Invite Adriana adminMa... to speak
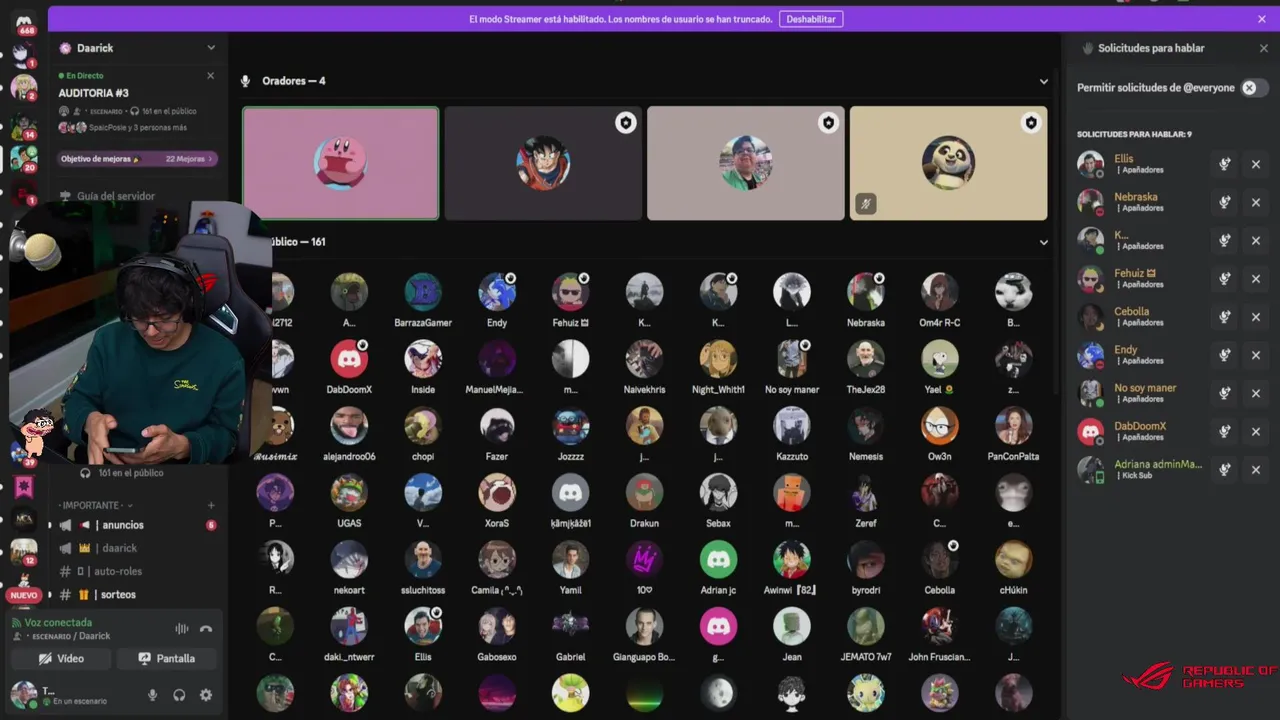Screen dimensions: 1280x720 1224,469
